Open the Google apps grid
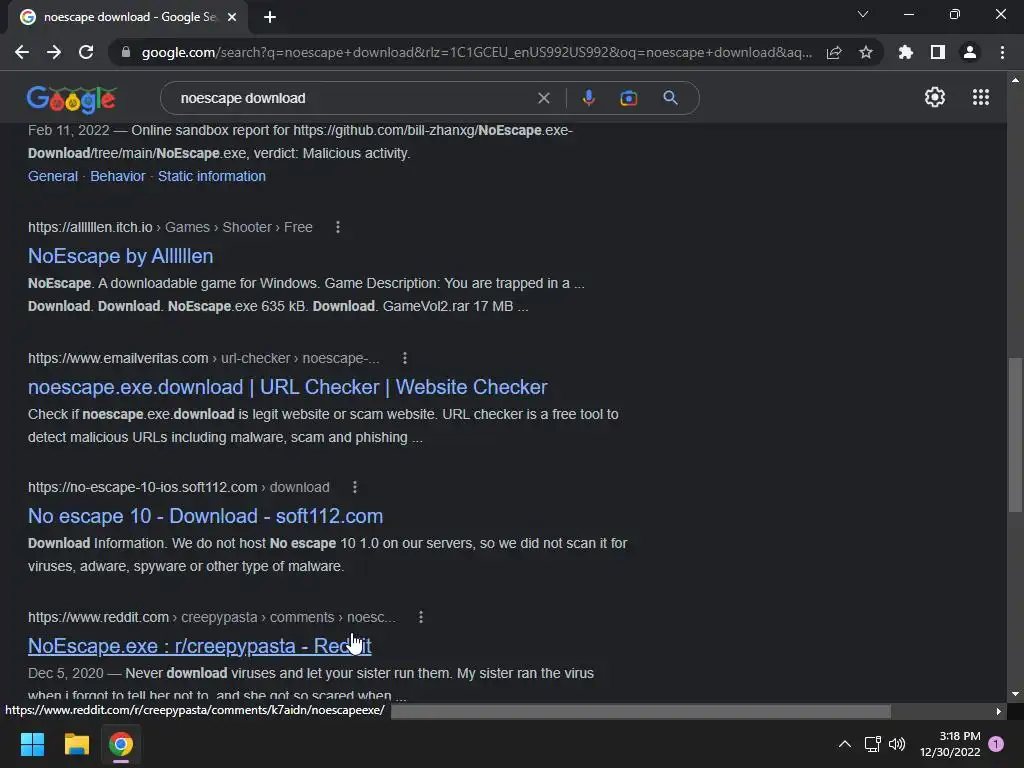 click(x=980, y=97)
